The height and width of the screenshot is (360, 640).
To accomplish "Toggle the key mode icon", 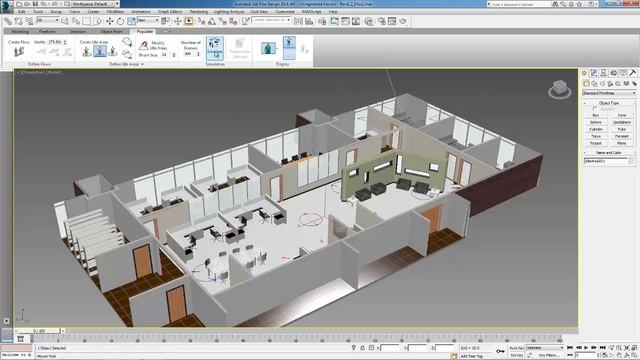I will click(570, 355).
